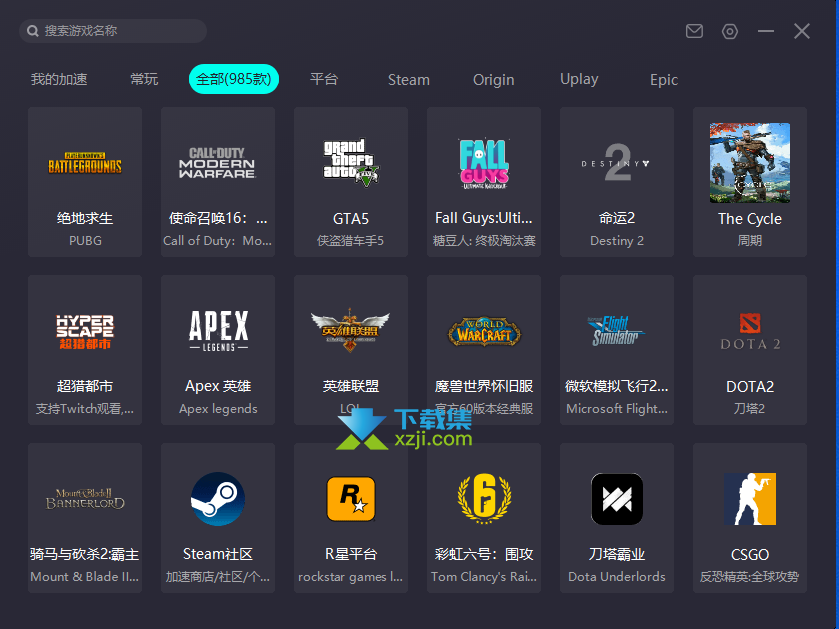Click the R星平台 title
The width and height of the screenshot is (839, 629).
(x=350, y=554)
